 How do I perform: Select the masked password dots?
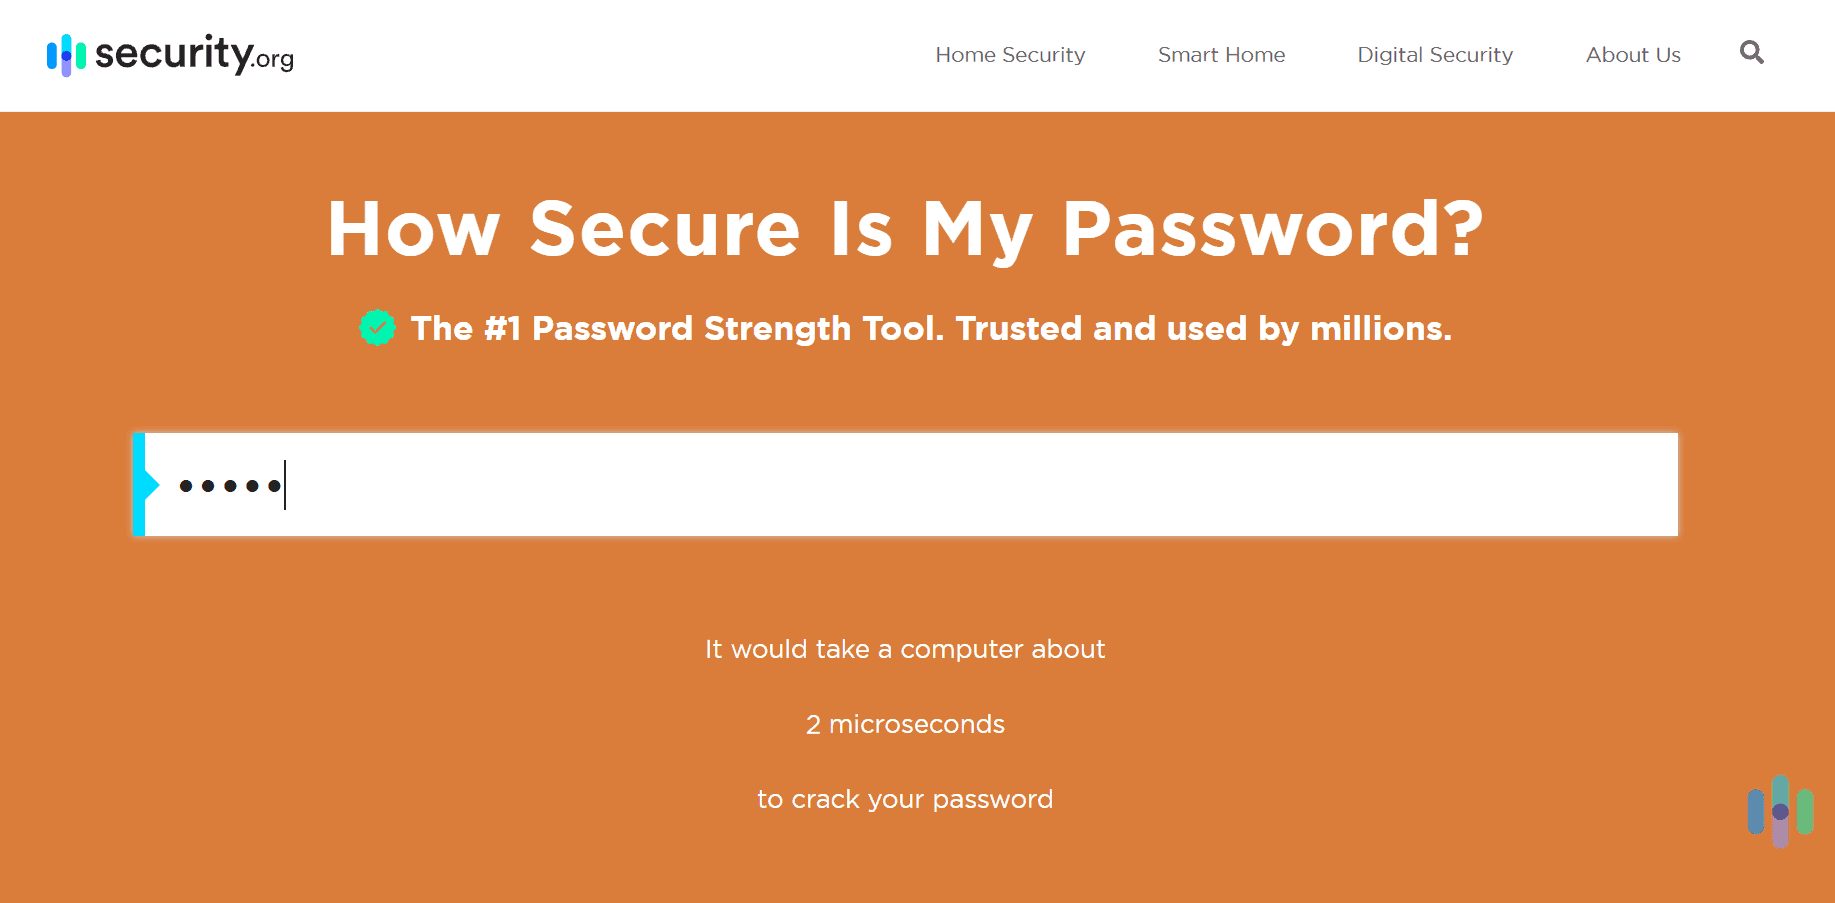point(229,485)
